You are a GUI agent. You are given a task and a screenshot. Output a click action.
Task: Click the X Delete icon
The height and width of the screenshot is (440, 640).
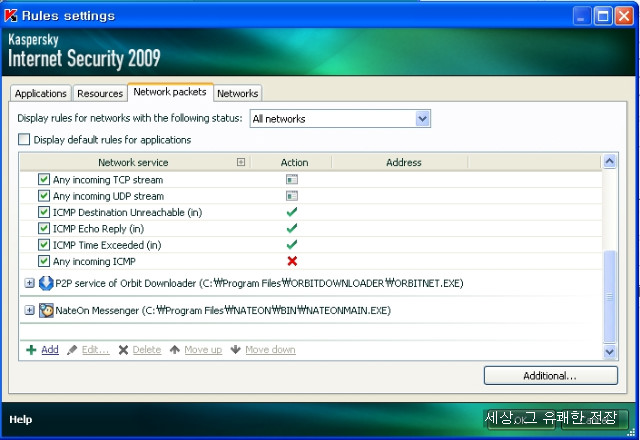(123, 350)
